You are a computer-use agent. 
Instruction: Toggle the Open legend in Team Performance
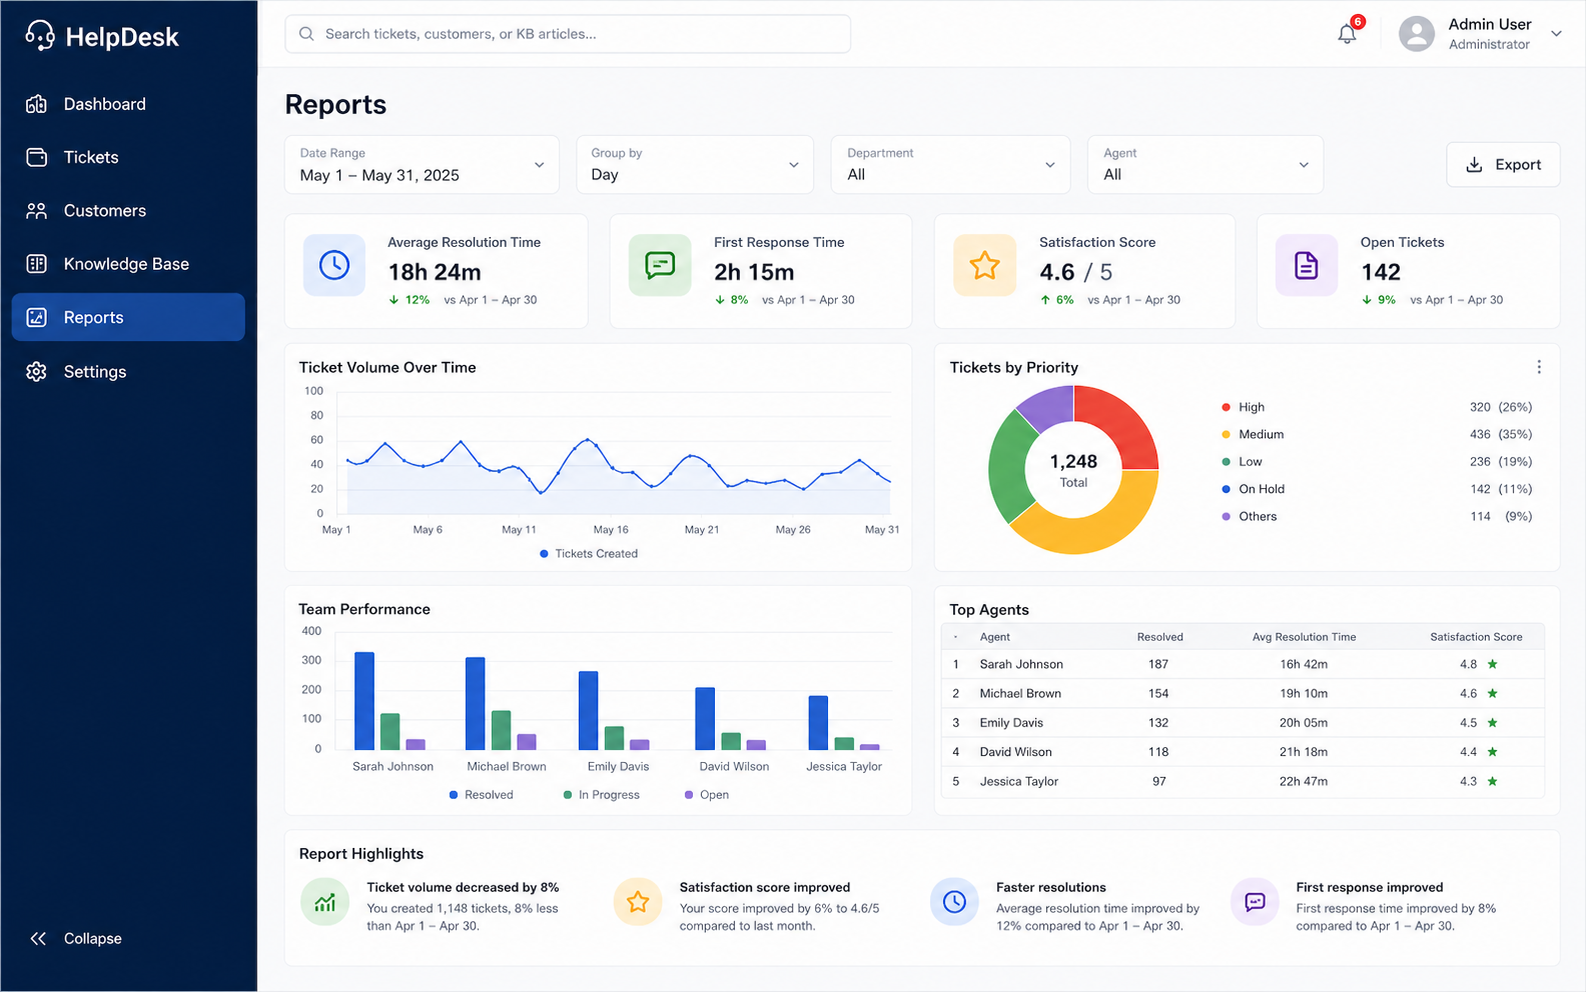706,795
